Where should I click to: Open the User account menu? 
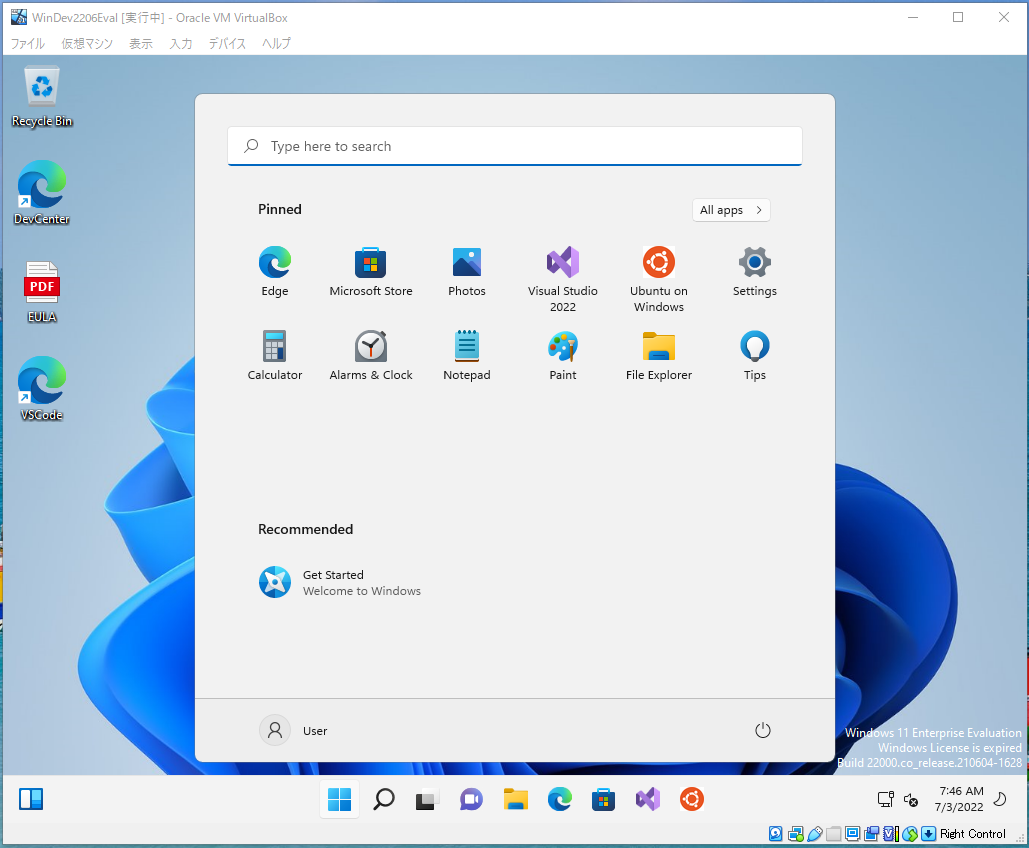(293, 731)
